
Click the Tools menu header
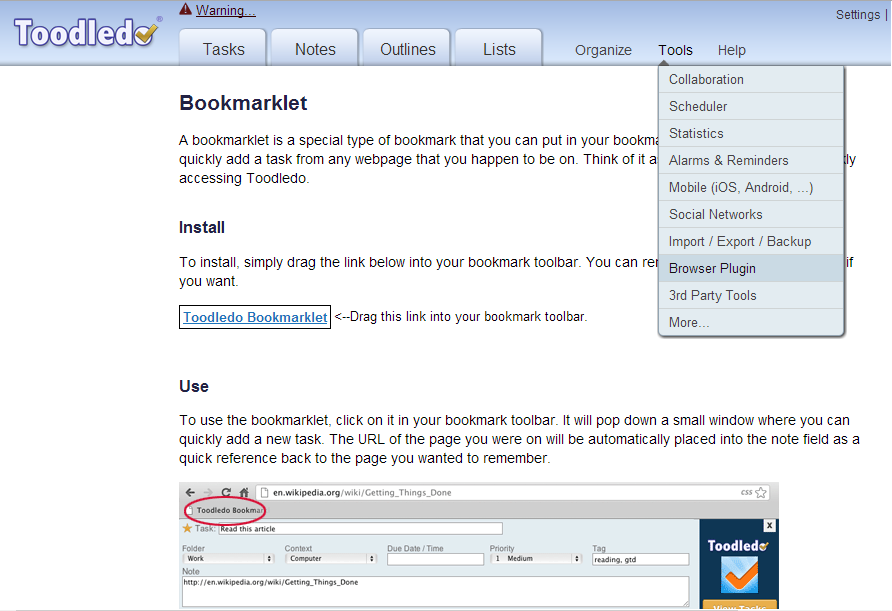675,50
